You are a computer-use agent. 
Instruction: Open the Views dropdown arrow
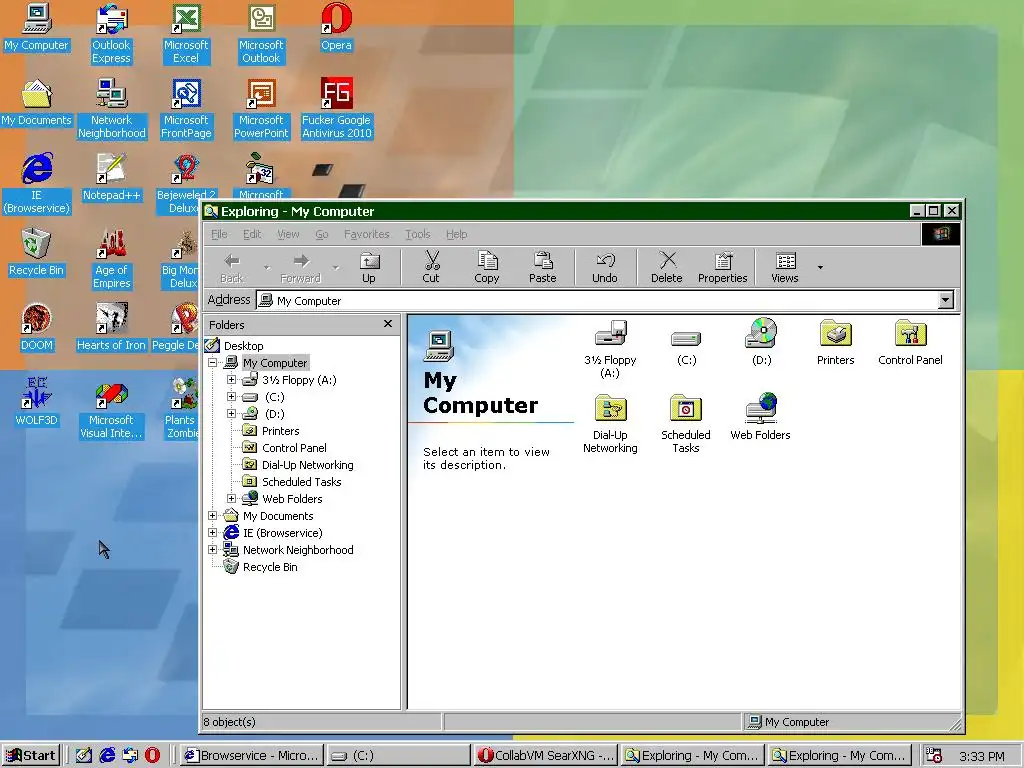click(x=820, y=267)
